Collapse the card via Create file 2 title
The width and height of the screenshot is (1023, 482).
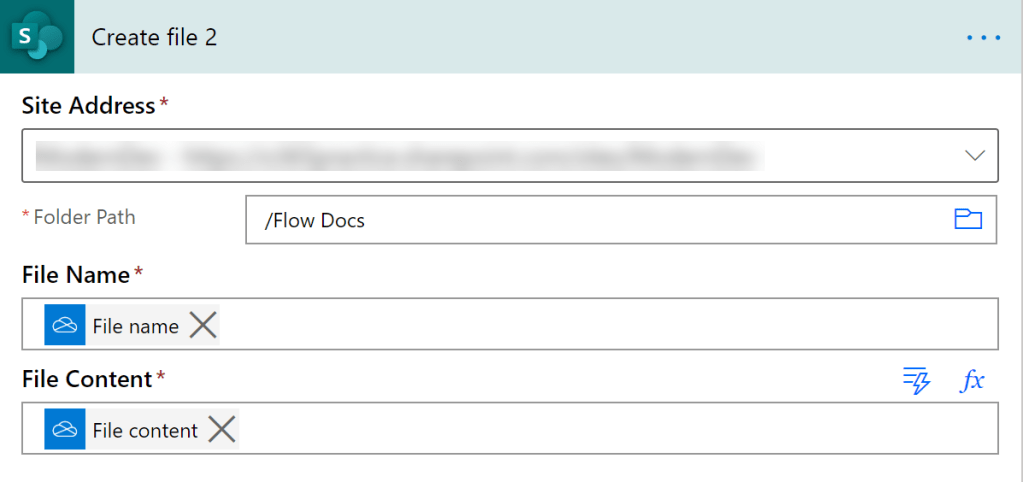point(155,38)
